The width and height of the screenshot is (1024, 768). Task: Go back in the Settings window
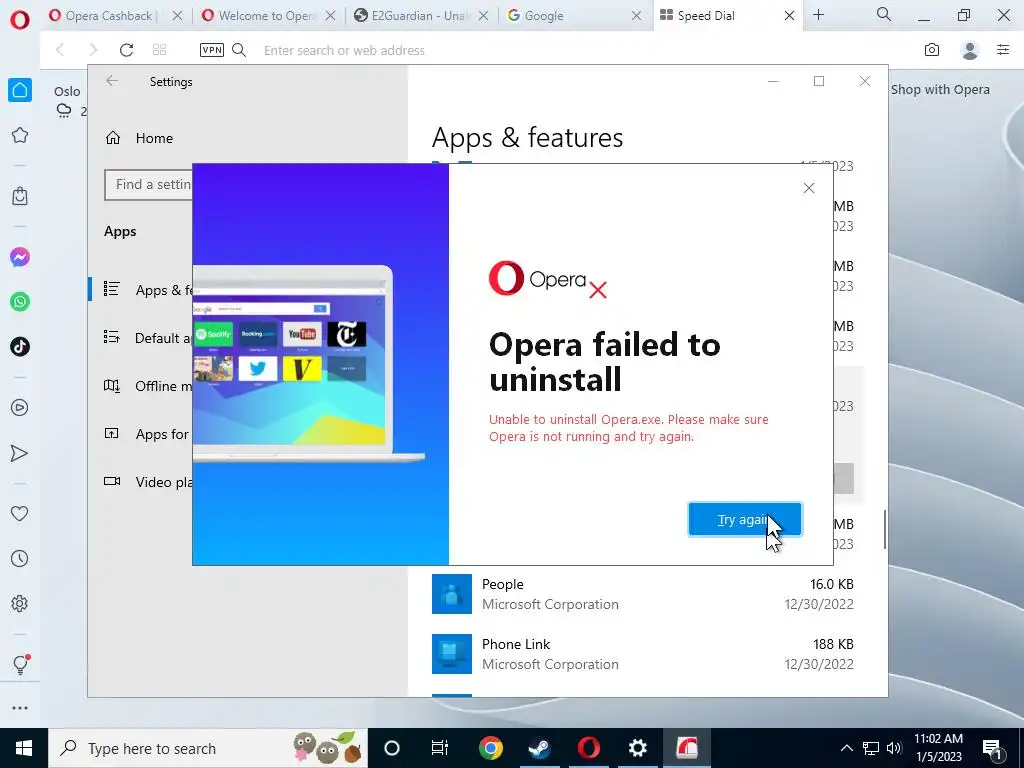point(112,81)
